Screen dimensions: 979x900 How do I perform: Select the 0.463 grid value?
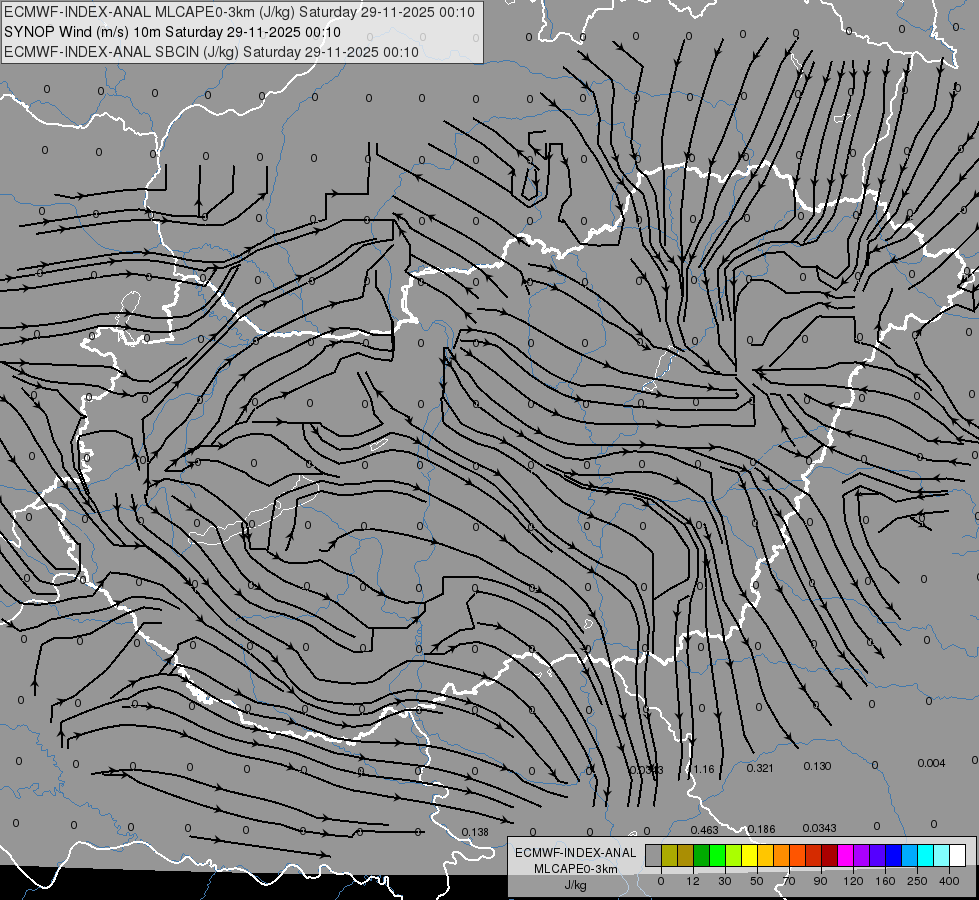pyautogui.click(x=704, y=830)
